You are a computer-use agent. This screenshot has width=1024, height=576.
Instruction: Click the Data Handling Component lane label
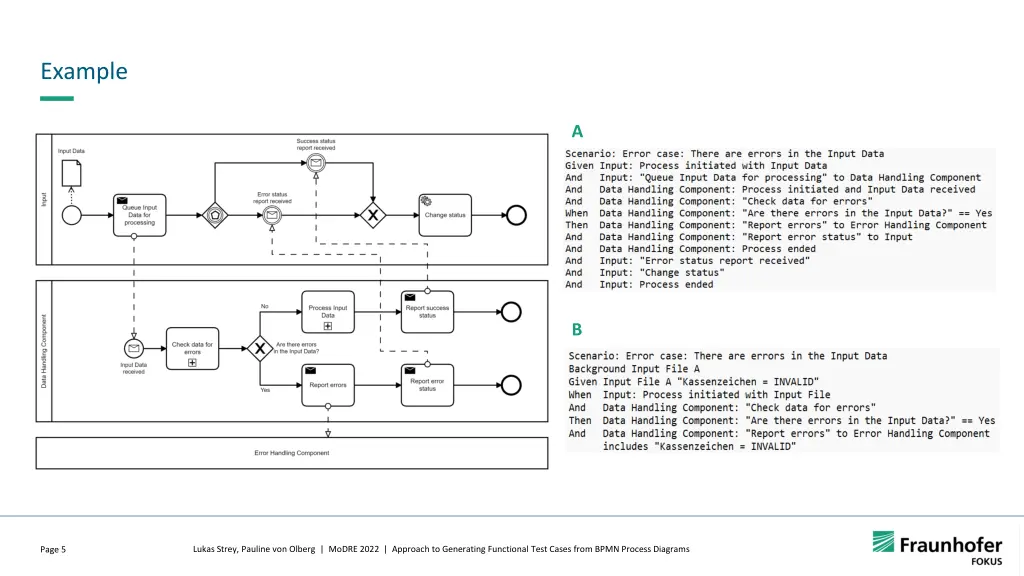pos(44,351)
